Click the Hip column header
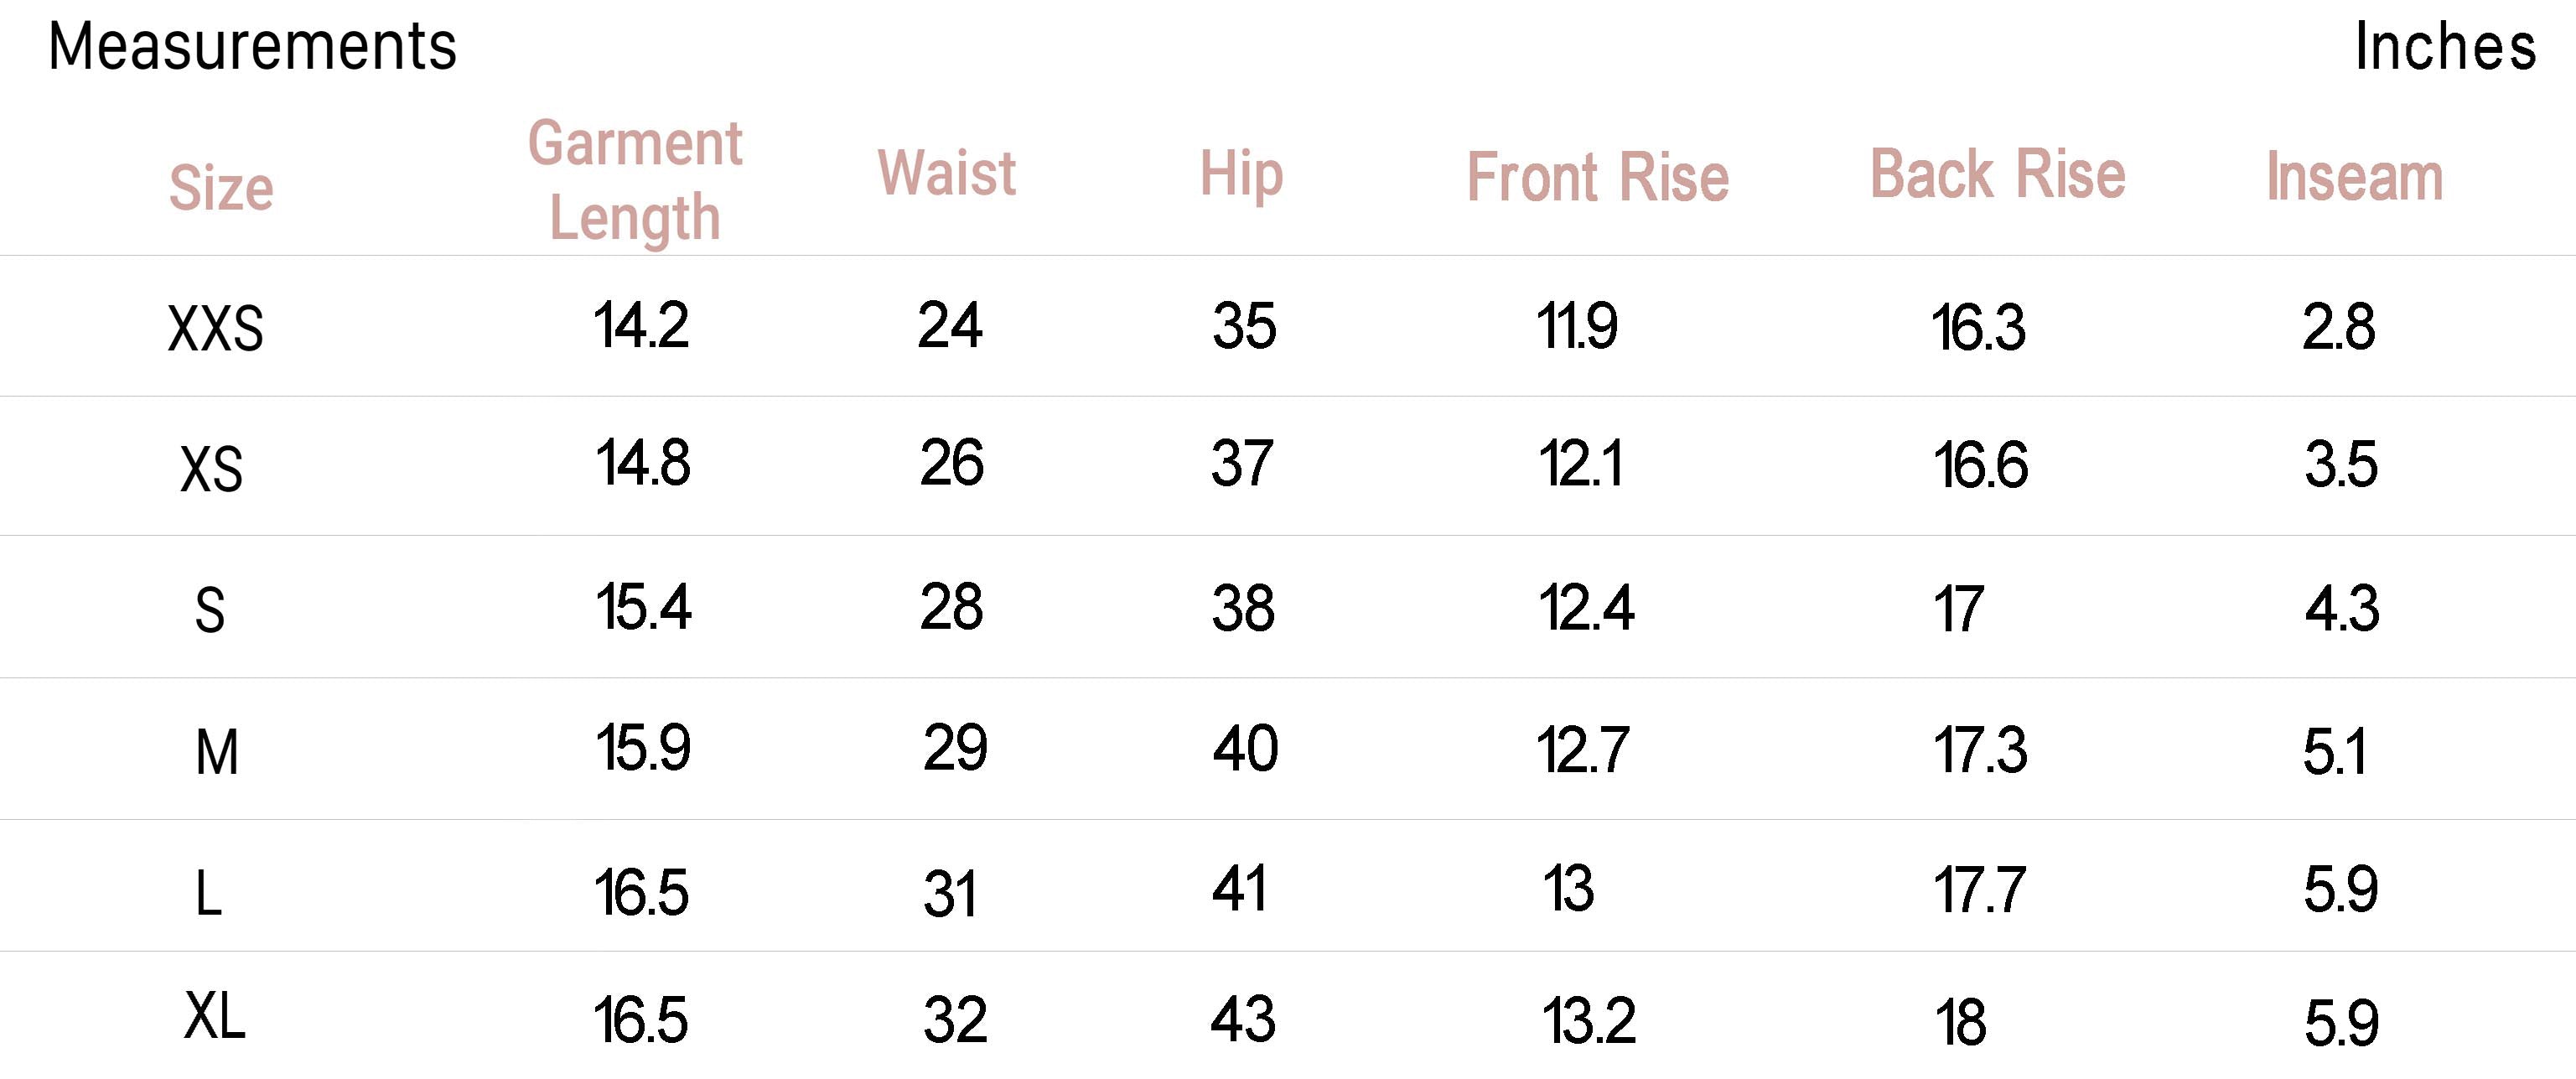Image resolution: width=2576 pixels, height=1079 pixels. point(1241,175)
